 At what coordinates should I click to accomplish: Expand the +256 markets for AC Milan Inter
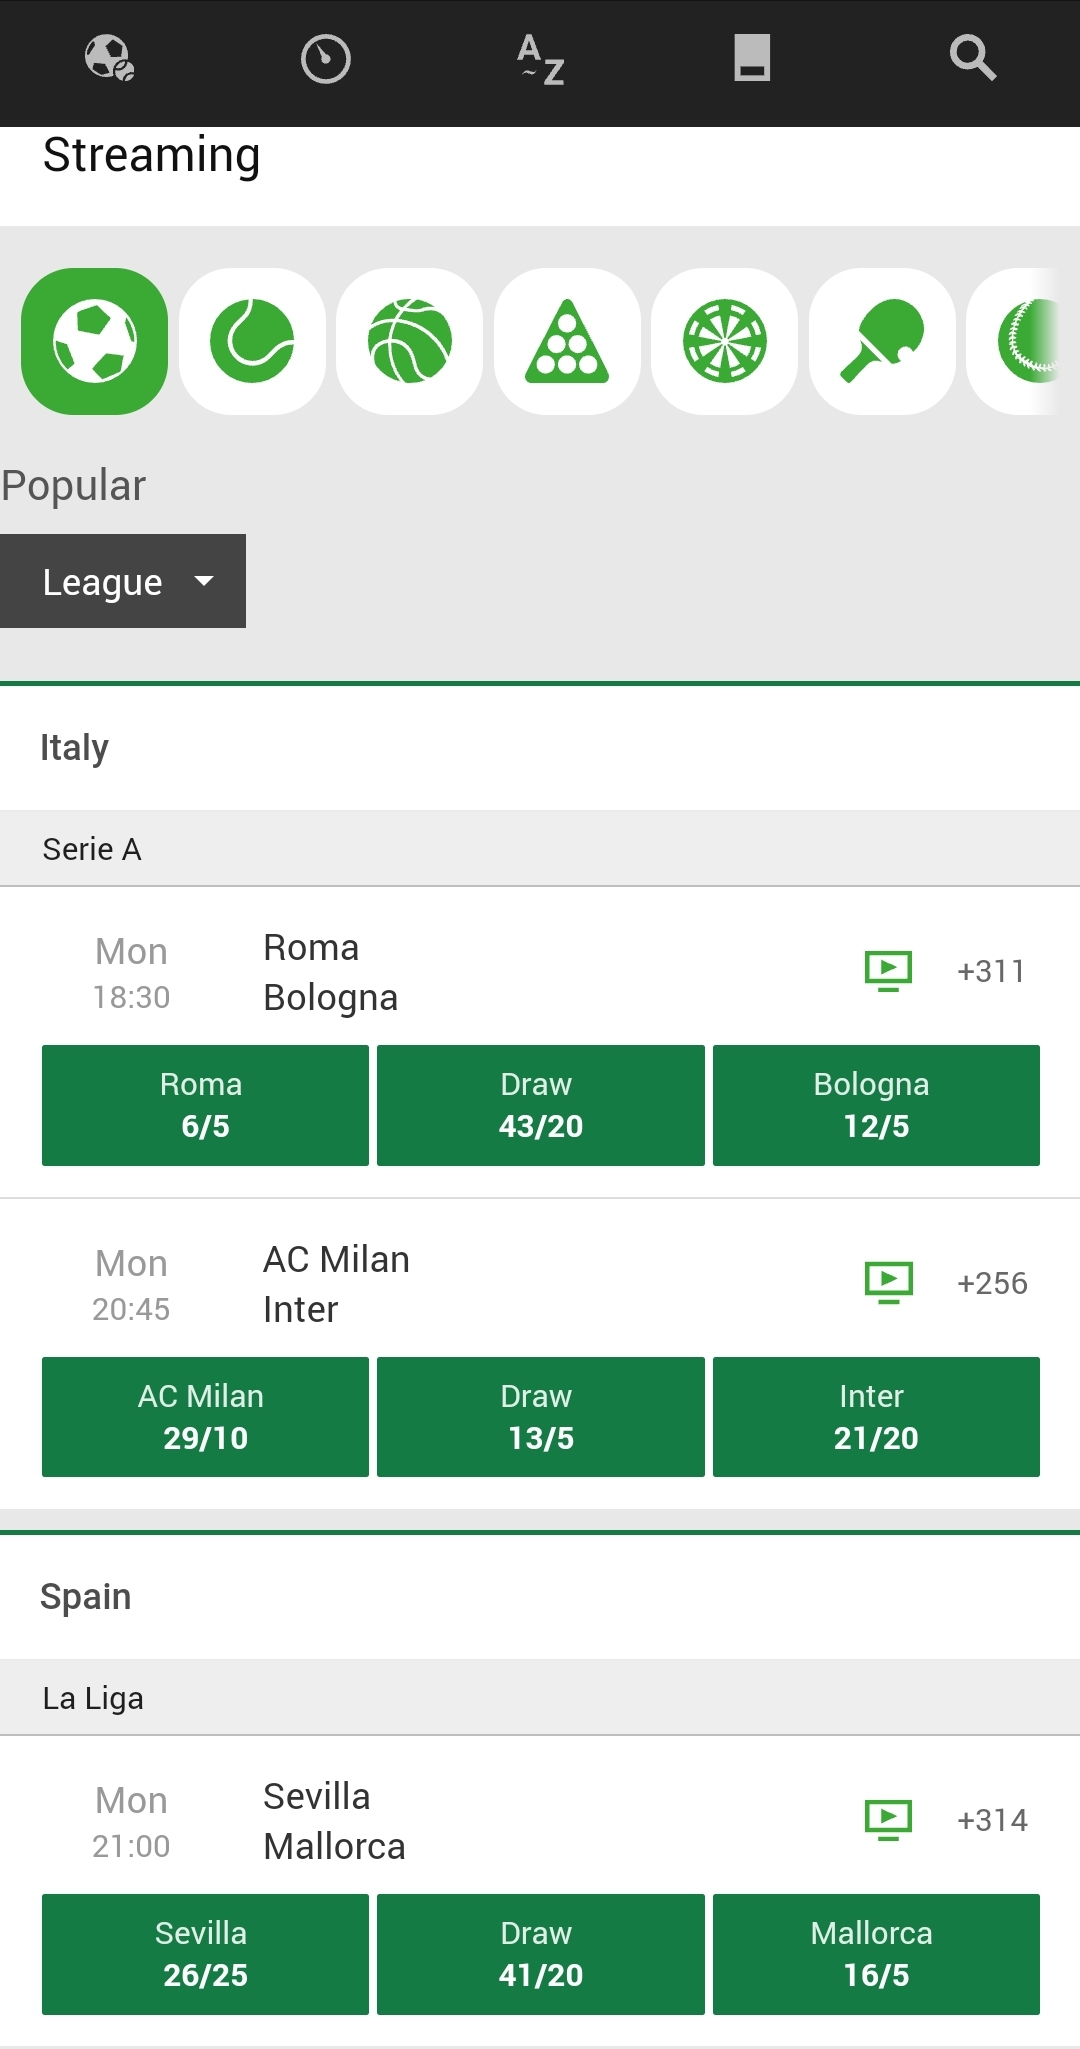(x=994, y=1281)
